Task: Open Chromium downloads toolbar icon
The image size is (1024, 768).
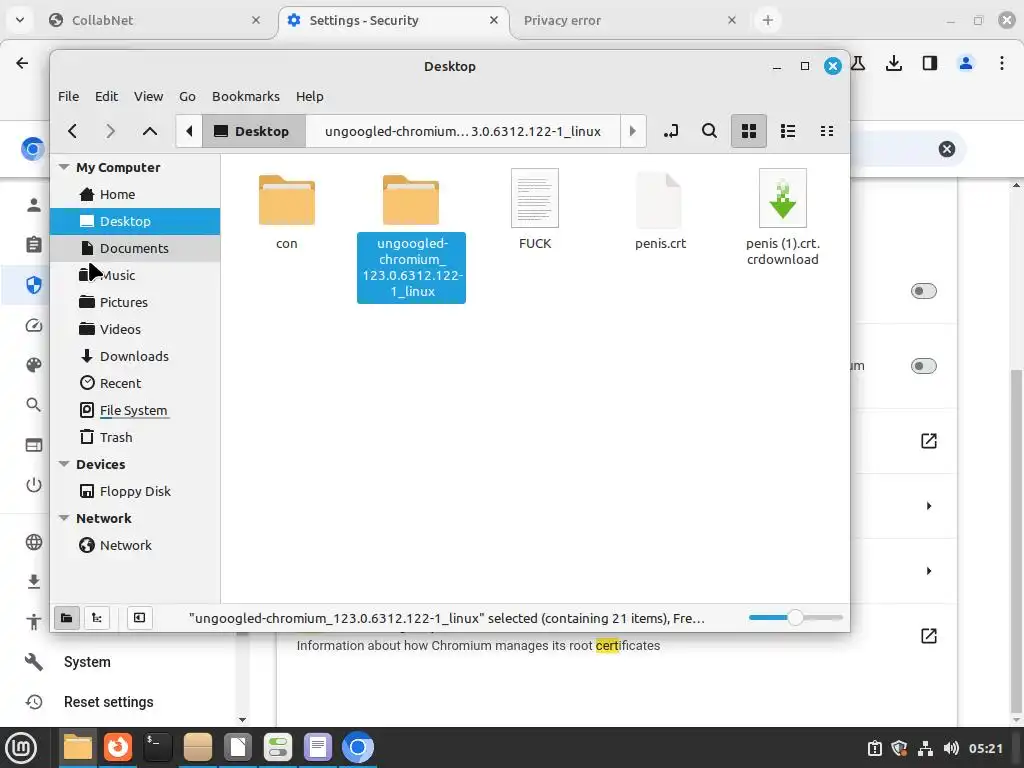Action: (x=894, y=63)
